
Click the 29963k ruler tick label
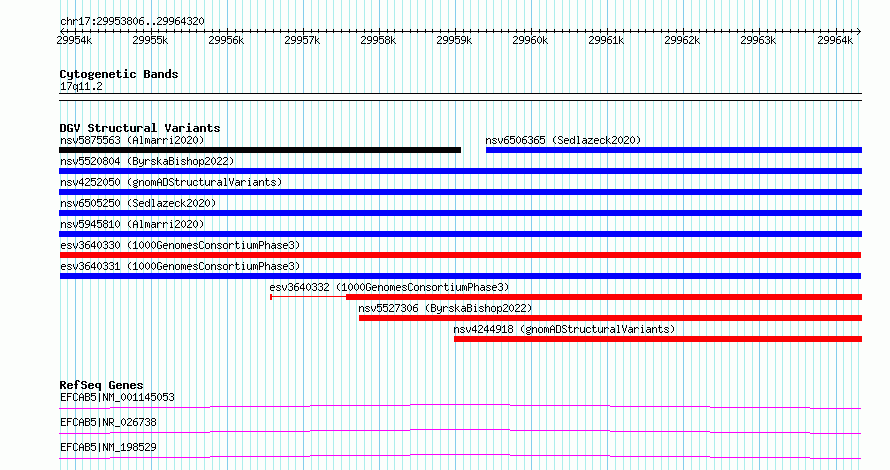click(758, 40)
